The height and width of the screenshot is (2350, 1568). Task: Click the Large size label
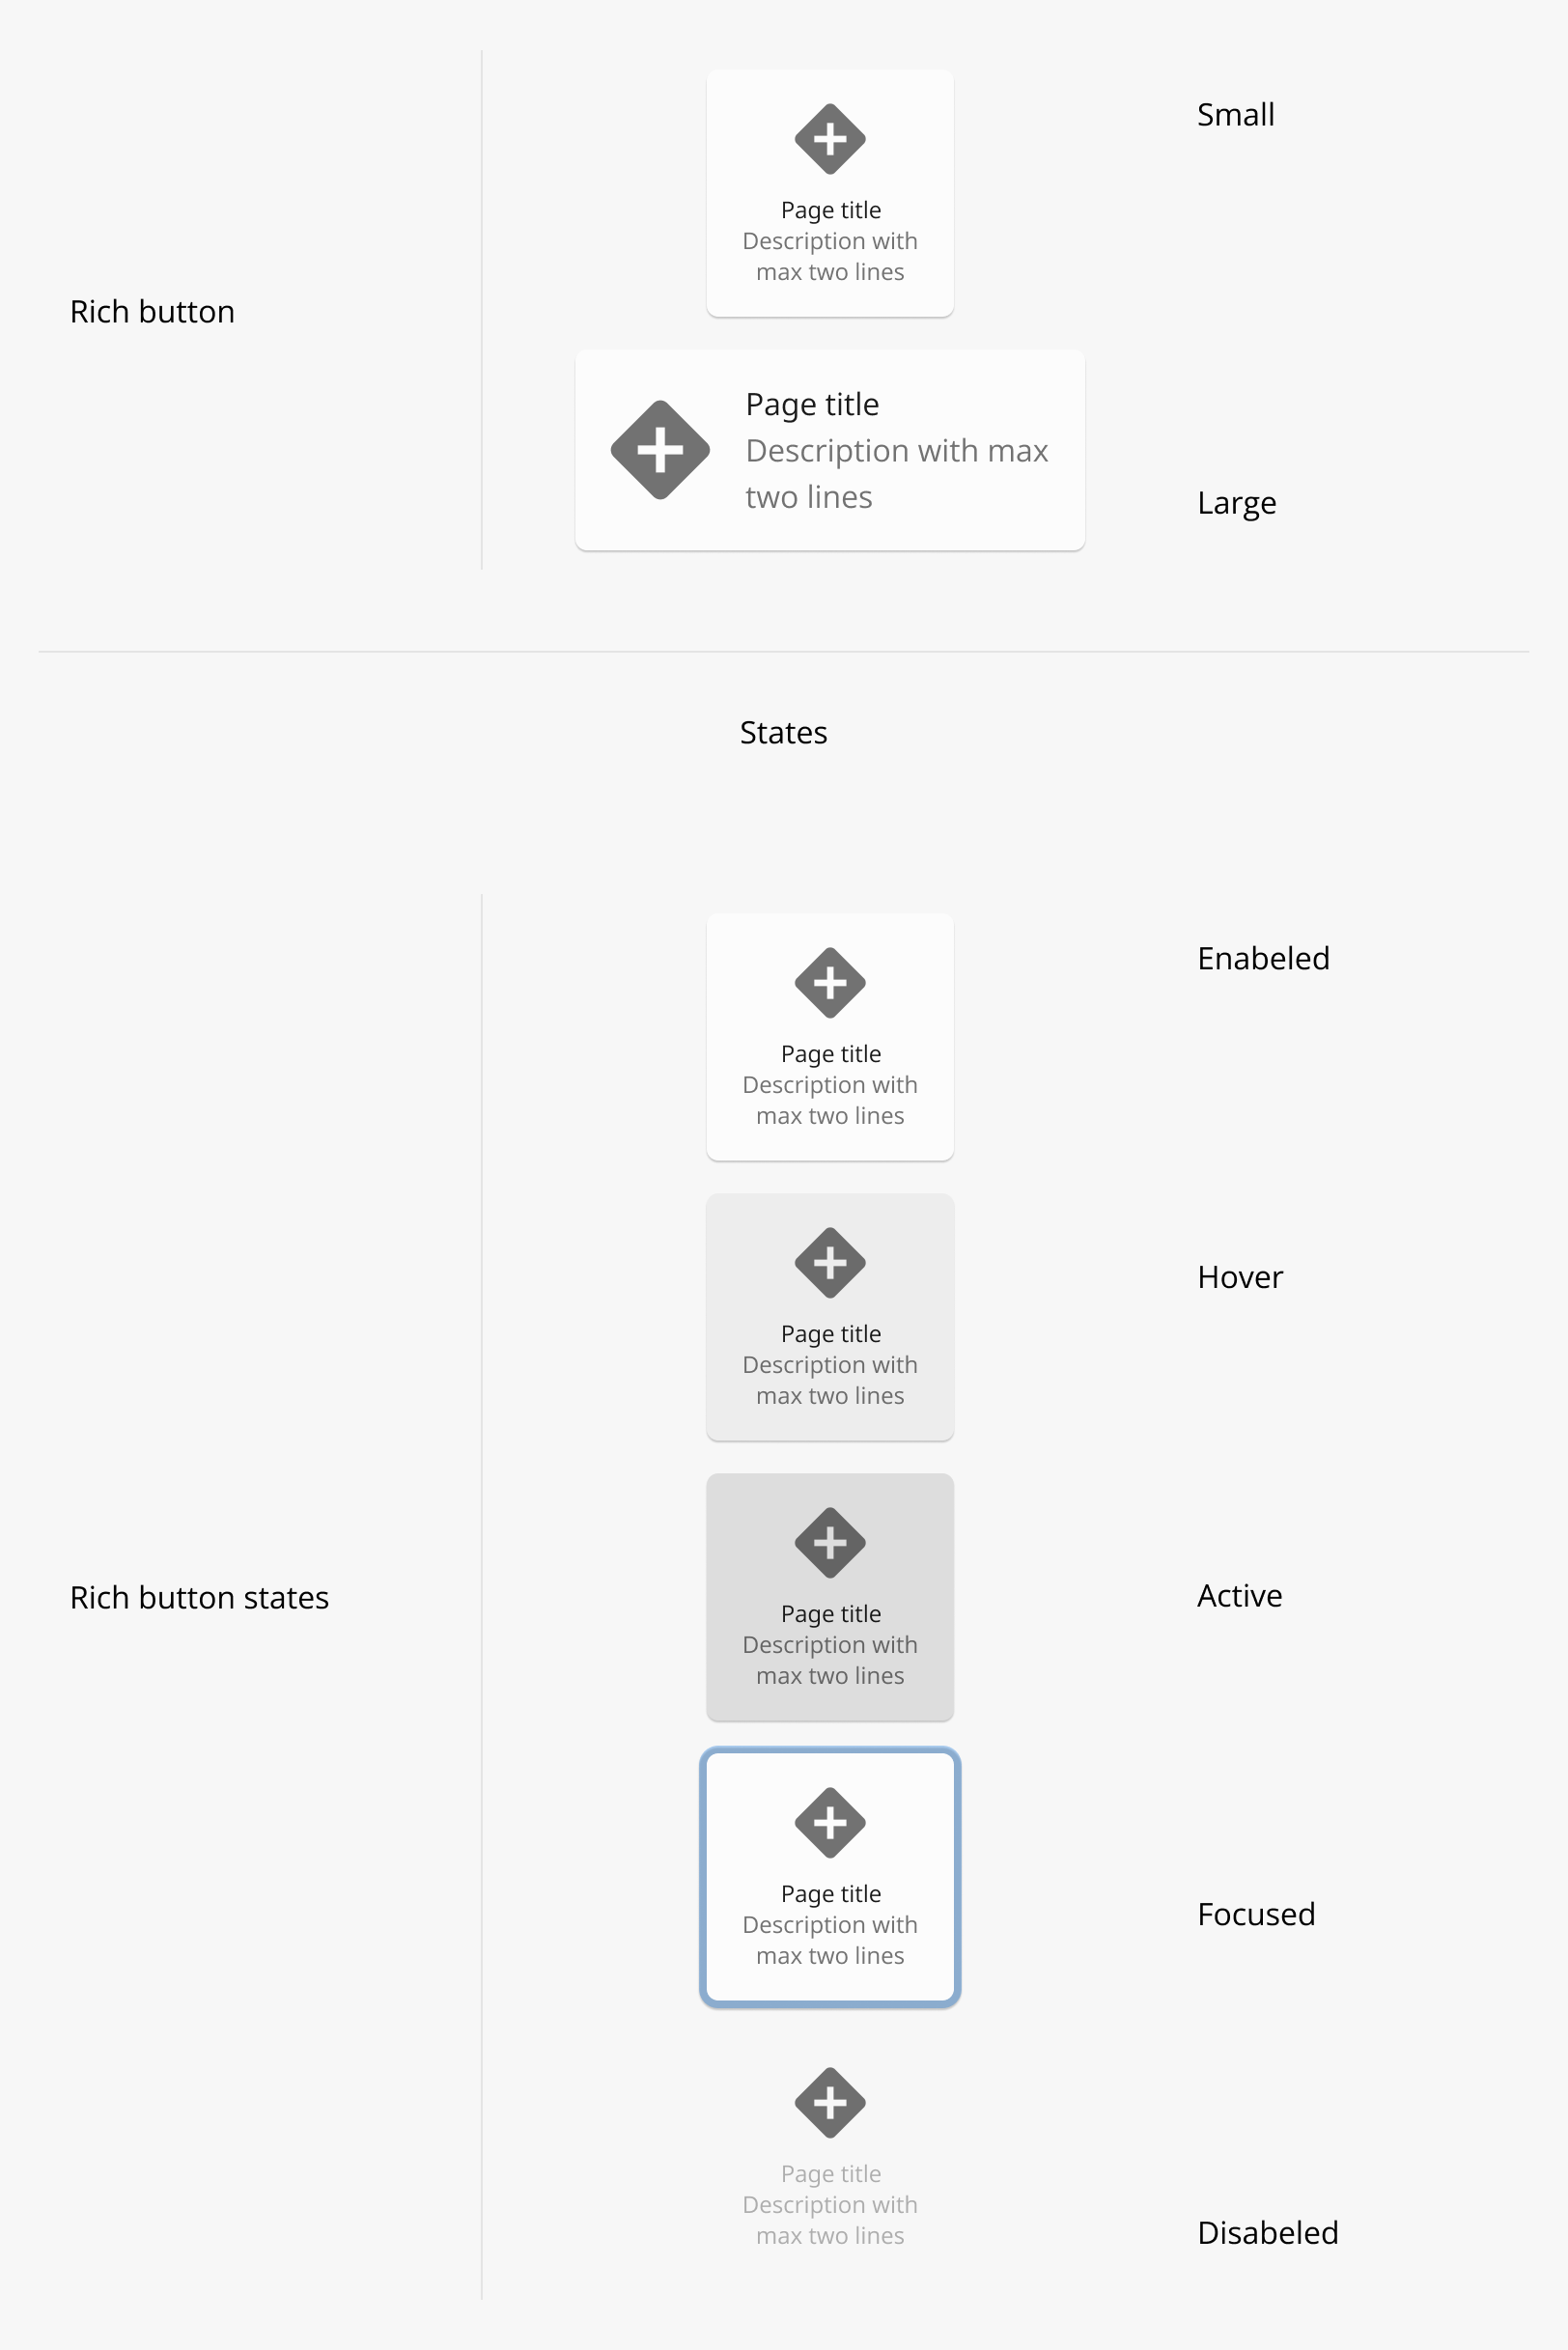(x=1237, y=503)
